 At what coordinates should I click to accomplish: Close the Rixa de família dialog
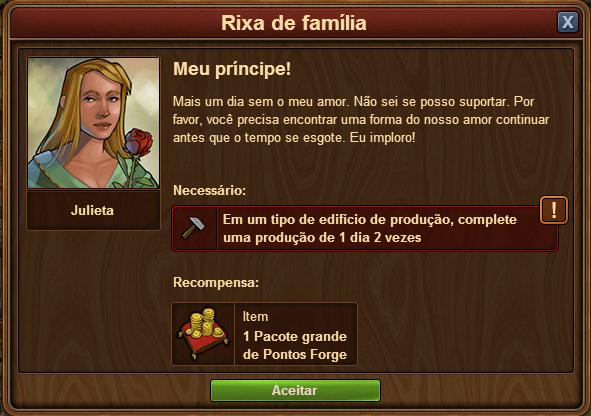click(568, 22)
